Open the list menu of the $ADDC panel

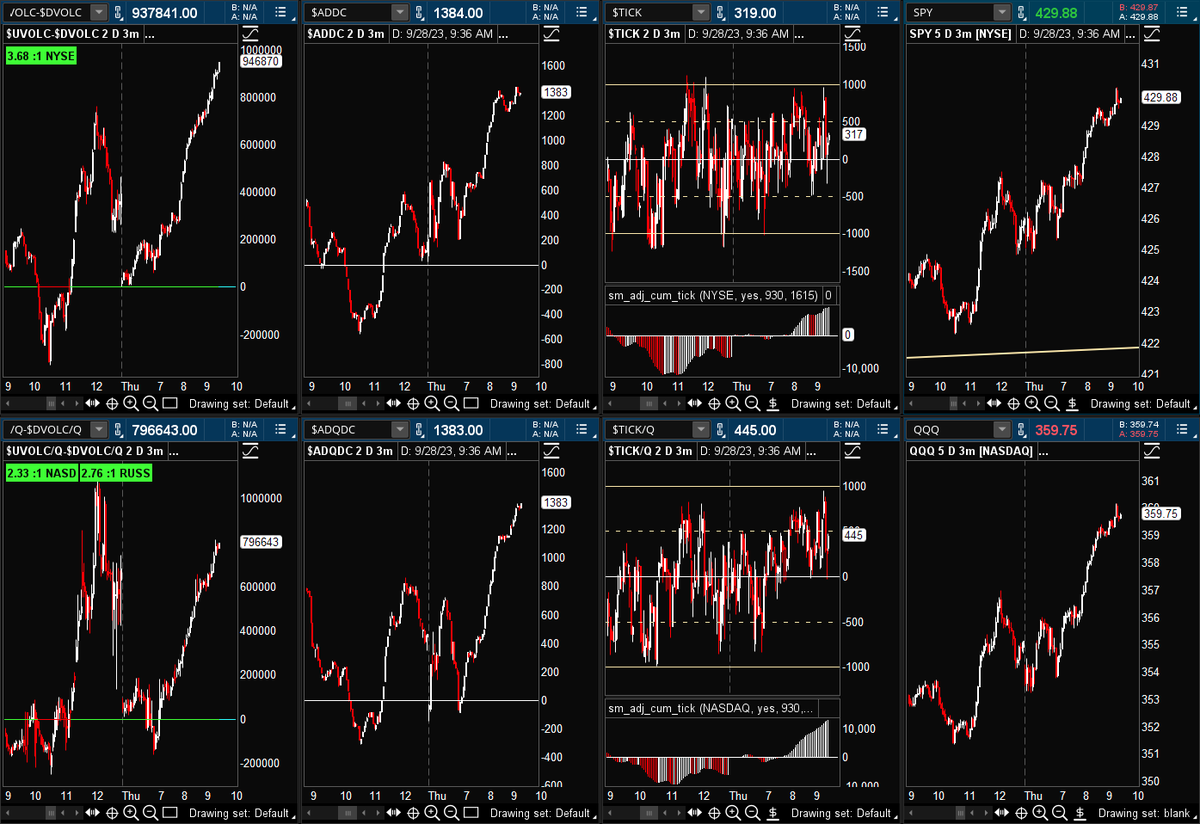click(x=582, y=12)
